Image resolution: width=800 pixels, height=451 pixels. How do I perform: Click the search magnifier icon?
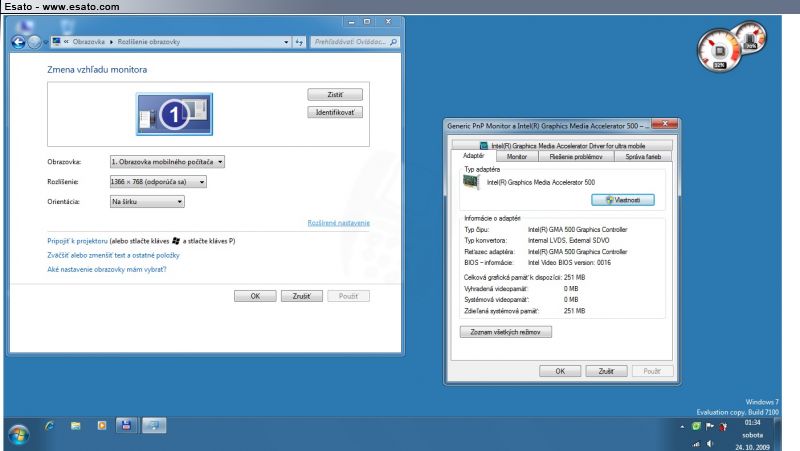click(393, 42)
